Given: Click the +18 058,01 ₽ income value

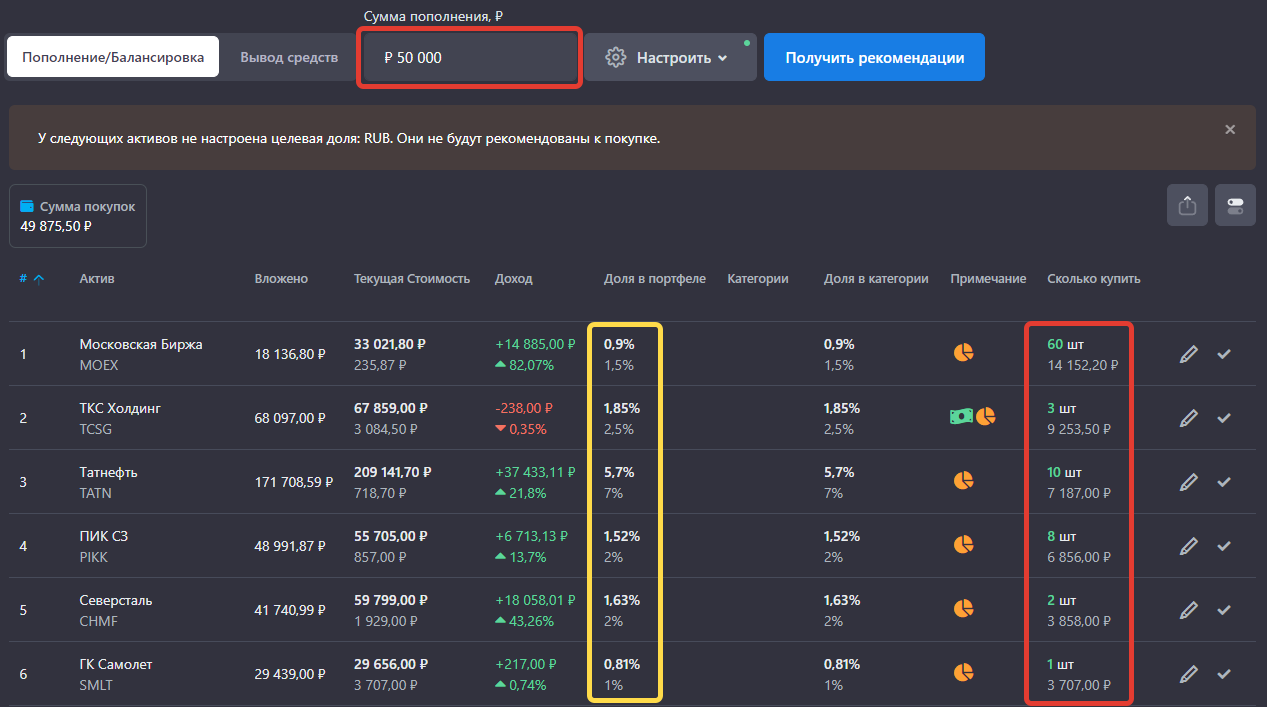Looking at the screenshot, I should coord(535,600).
